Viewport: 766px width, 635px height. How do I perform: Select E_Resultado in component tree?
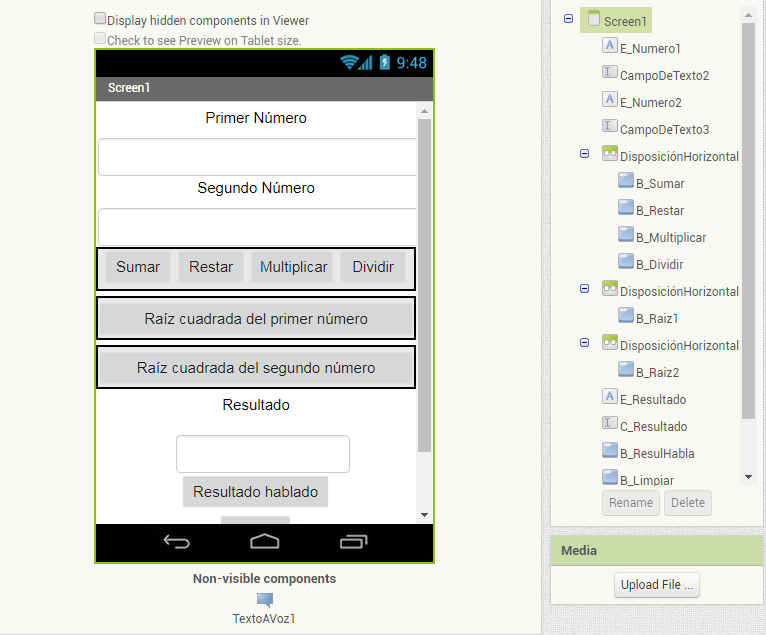[x=653, y=400]
